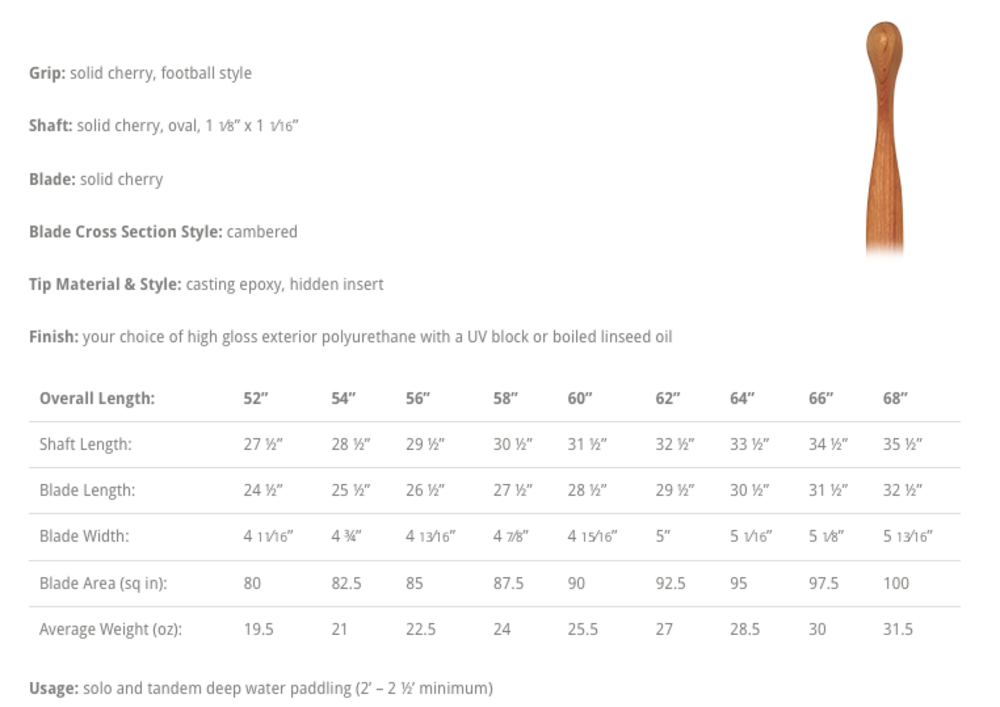Select the 52″ overall length column header

pos(256,398)
